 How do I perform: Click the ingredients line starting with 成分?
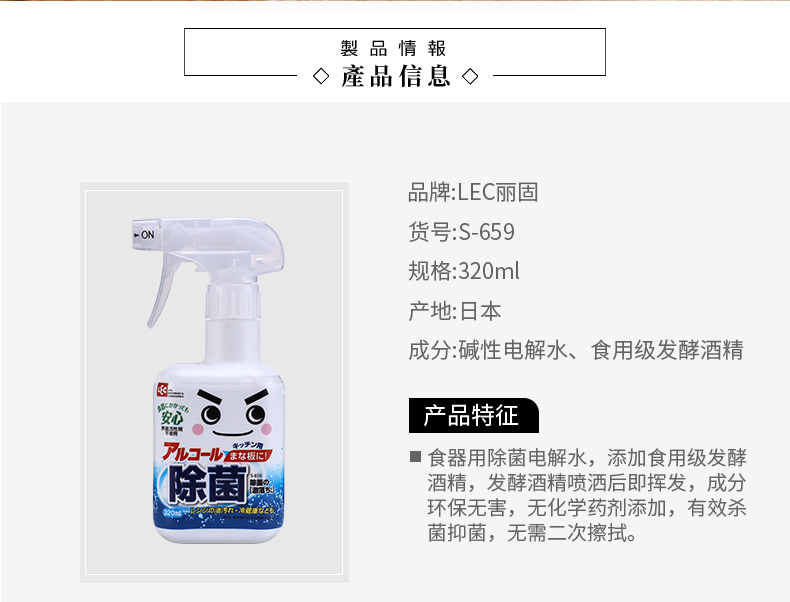(x=576, y=350)
